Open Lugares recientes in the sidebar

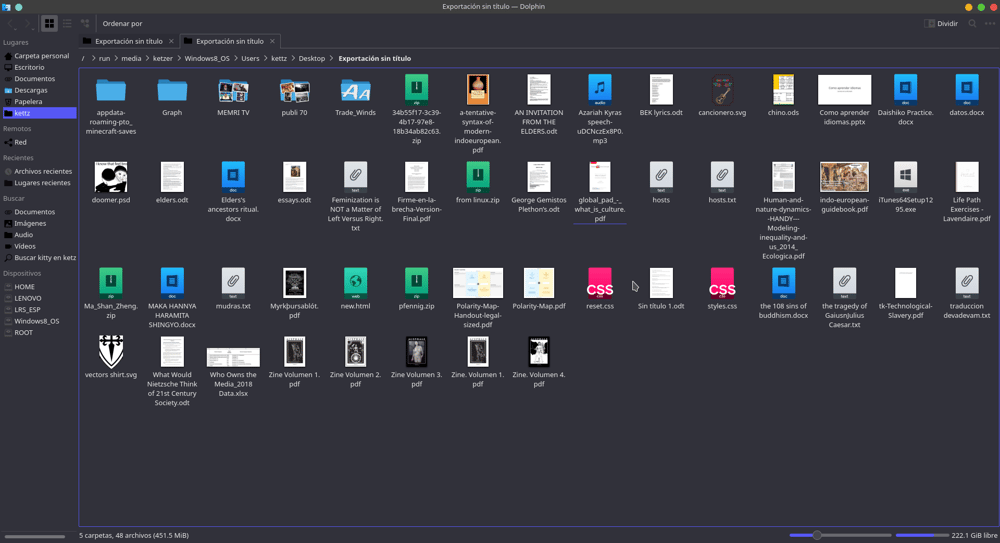click(x=38, y=182)
